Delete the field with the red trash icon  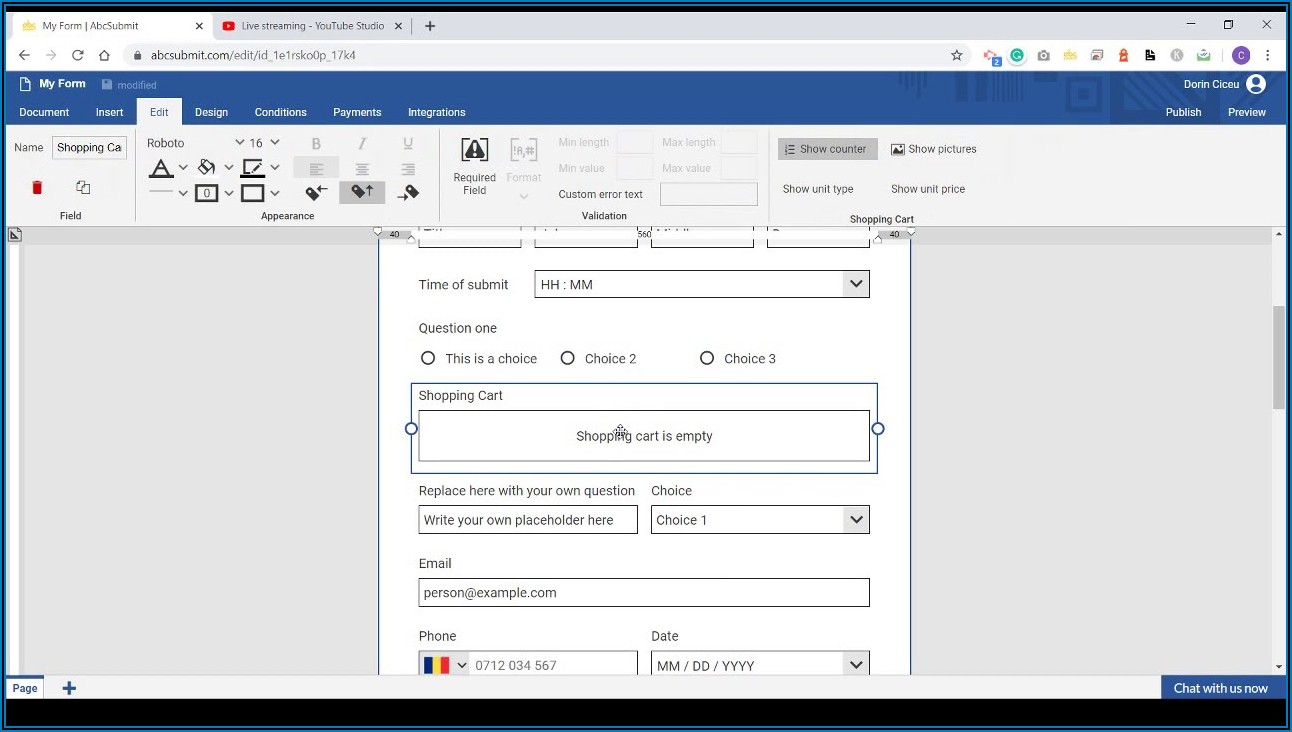pos(37,187)
